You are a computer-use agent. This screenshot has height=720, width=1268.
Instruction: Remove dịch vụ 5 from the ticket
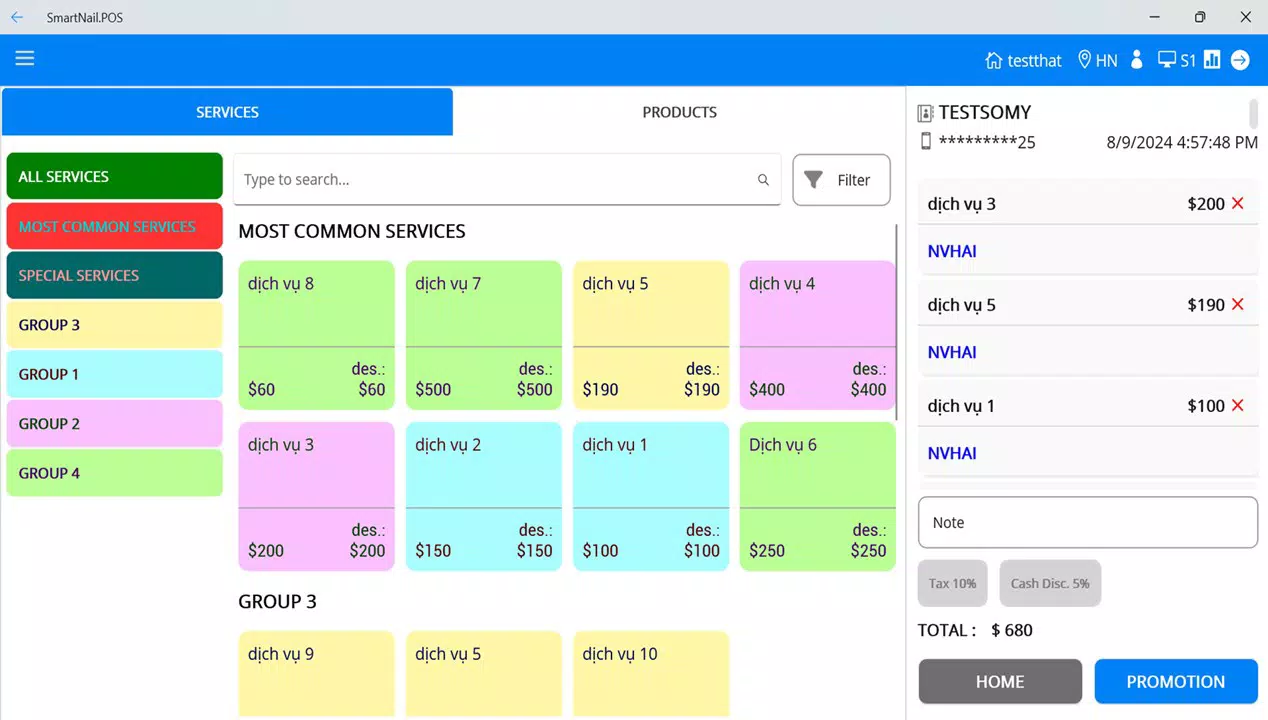pos(1238,305)
